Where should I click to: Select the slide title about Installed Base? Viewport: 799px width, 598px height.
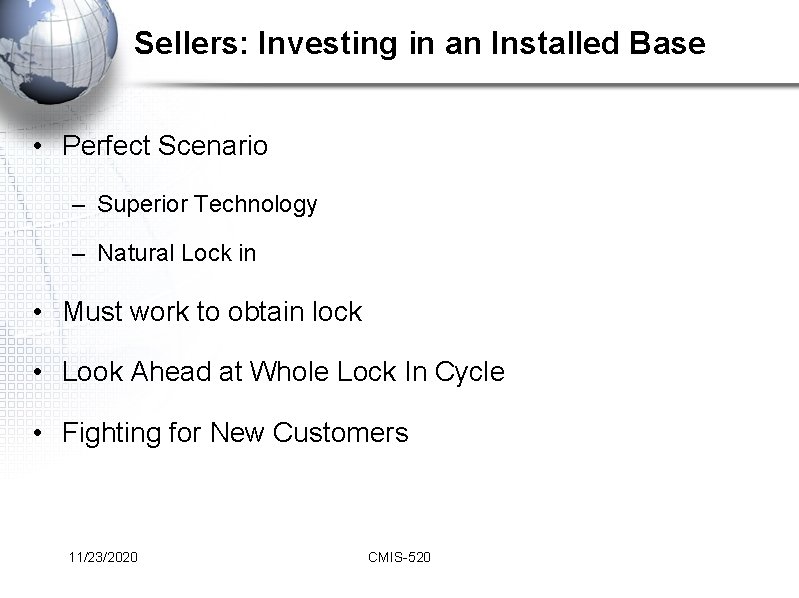[x=419, y=44]
